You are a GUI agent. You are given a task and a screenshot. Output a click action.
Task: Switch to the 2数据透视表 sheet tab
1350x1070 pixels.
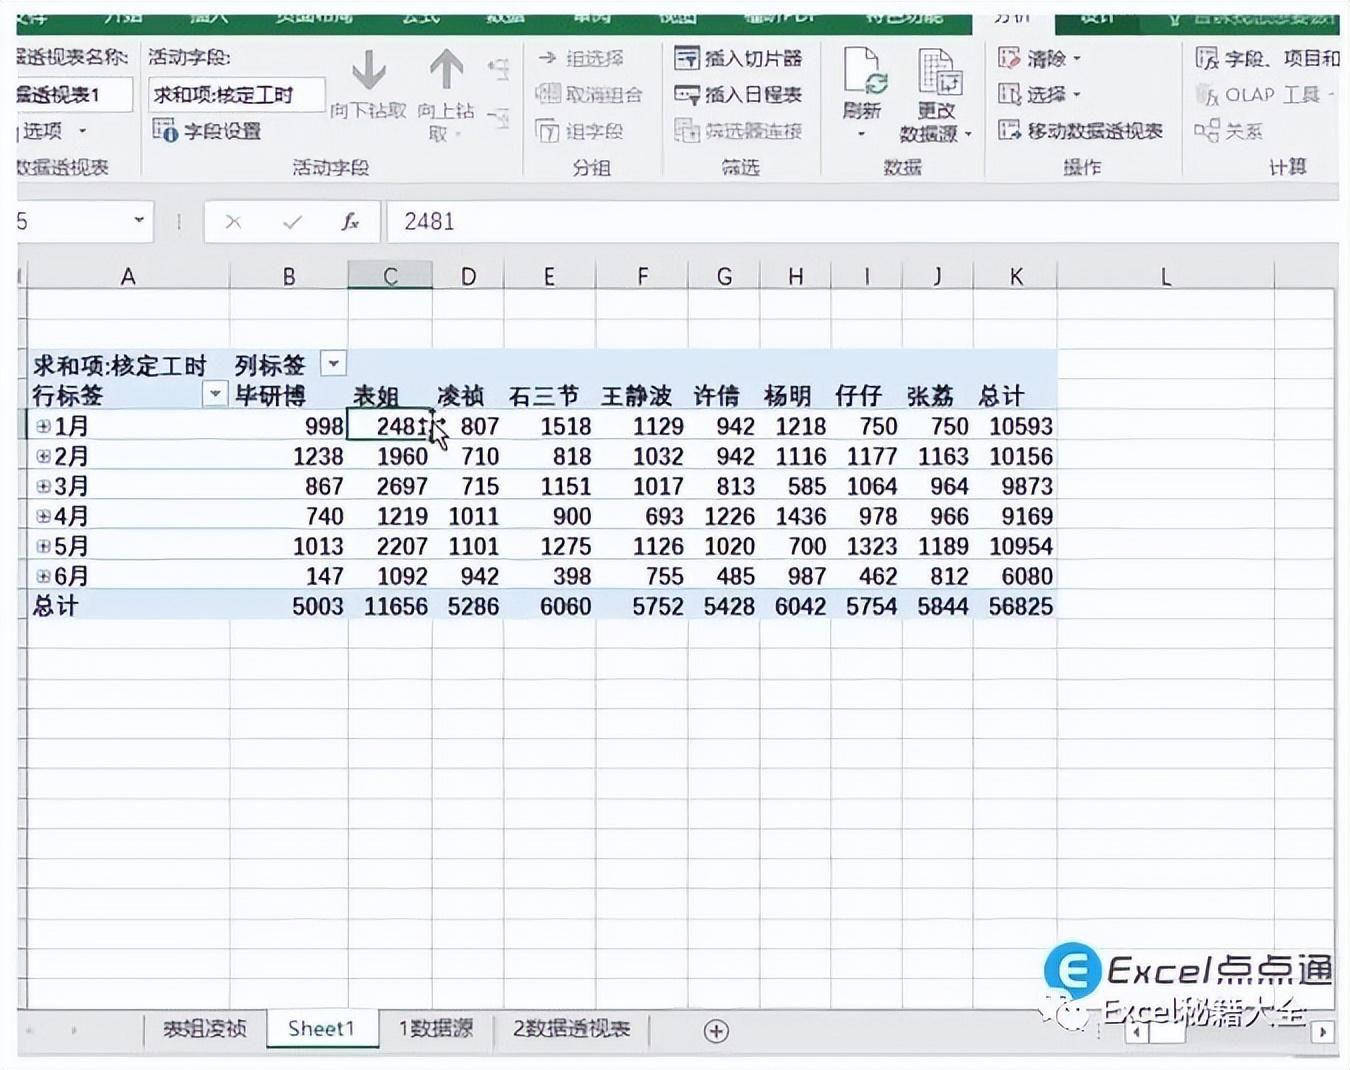[x=571, y=1028]
